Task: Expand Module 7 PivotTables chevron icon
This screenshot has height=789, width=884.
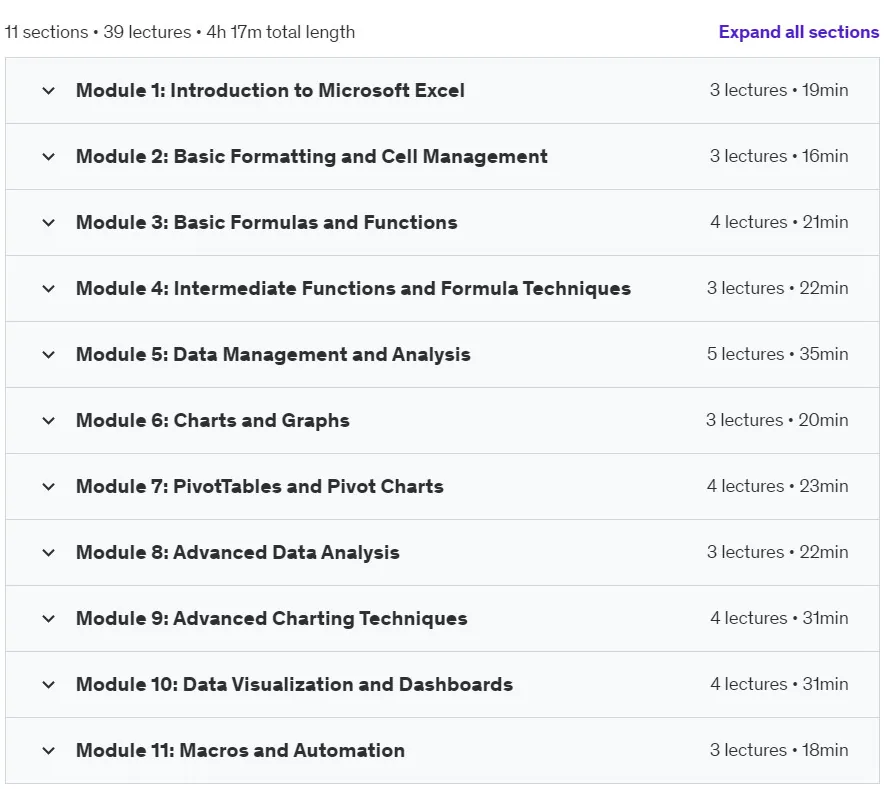Action: 48,487
